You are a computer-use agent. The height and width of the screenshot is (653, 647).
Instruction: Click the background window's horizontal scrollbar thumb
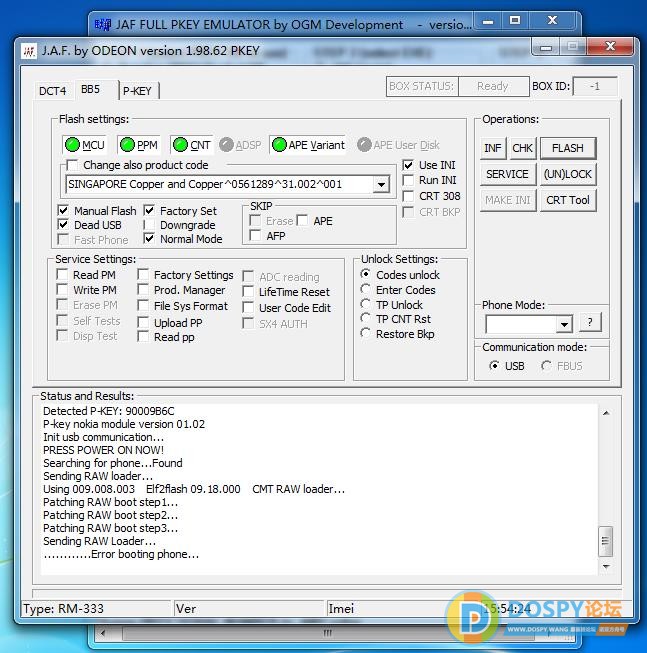click(x=328, y=633)
